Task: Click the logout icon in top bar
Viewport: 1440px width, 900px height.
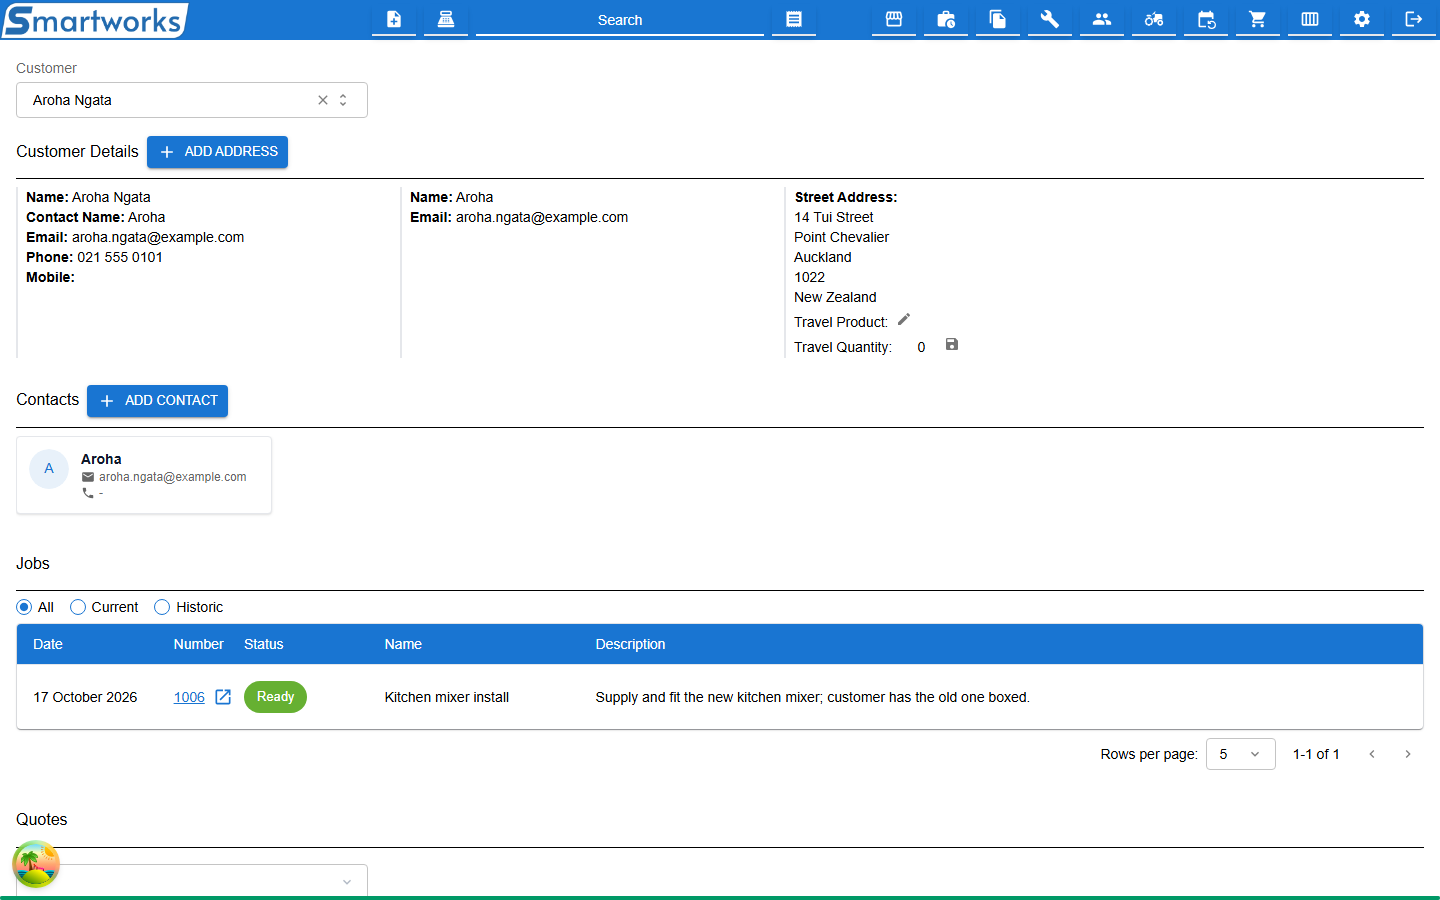Action: [1414, 19]
